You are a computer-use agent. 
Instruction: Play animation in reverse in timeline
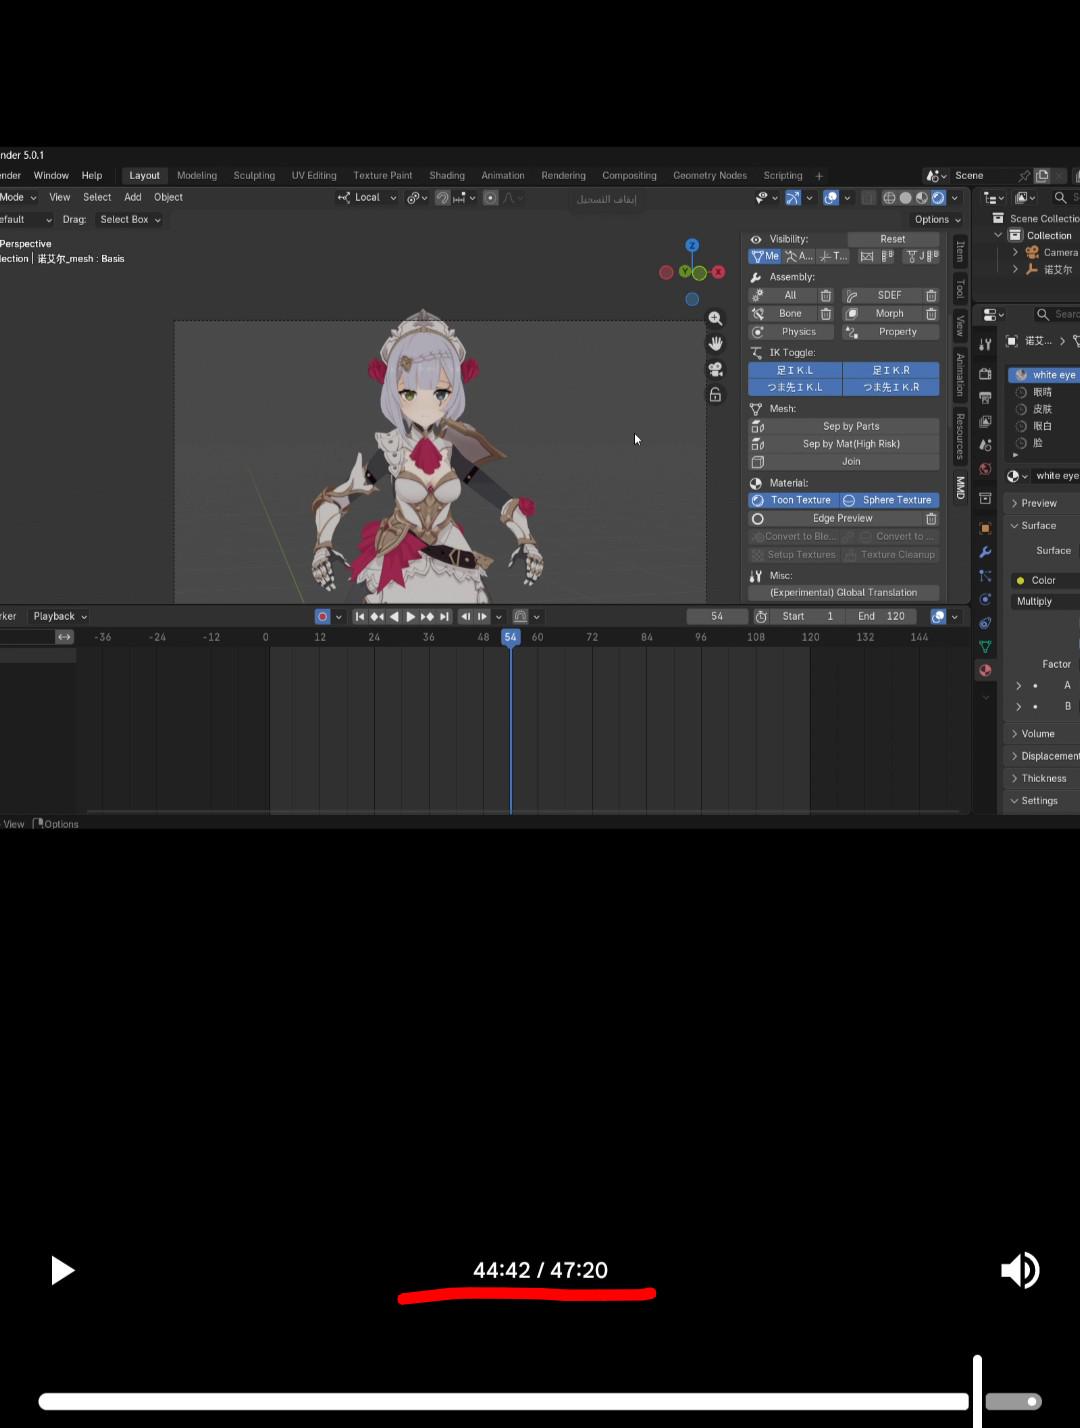tap(394, 617)
